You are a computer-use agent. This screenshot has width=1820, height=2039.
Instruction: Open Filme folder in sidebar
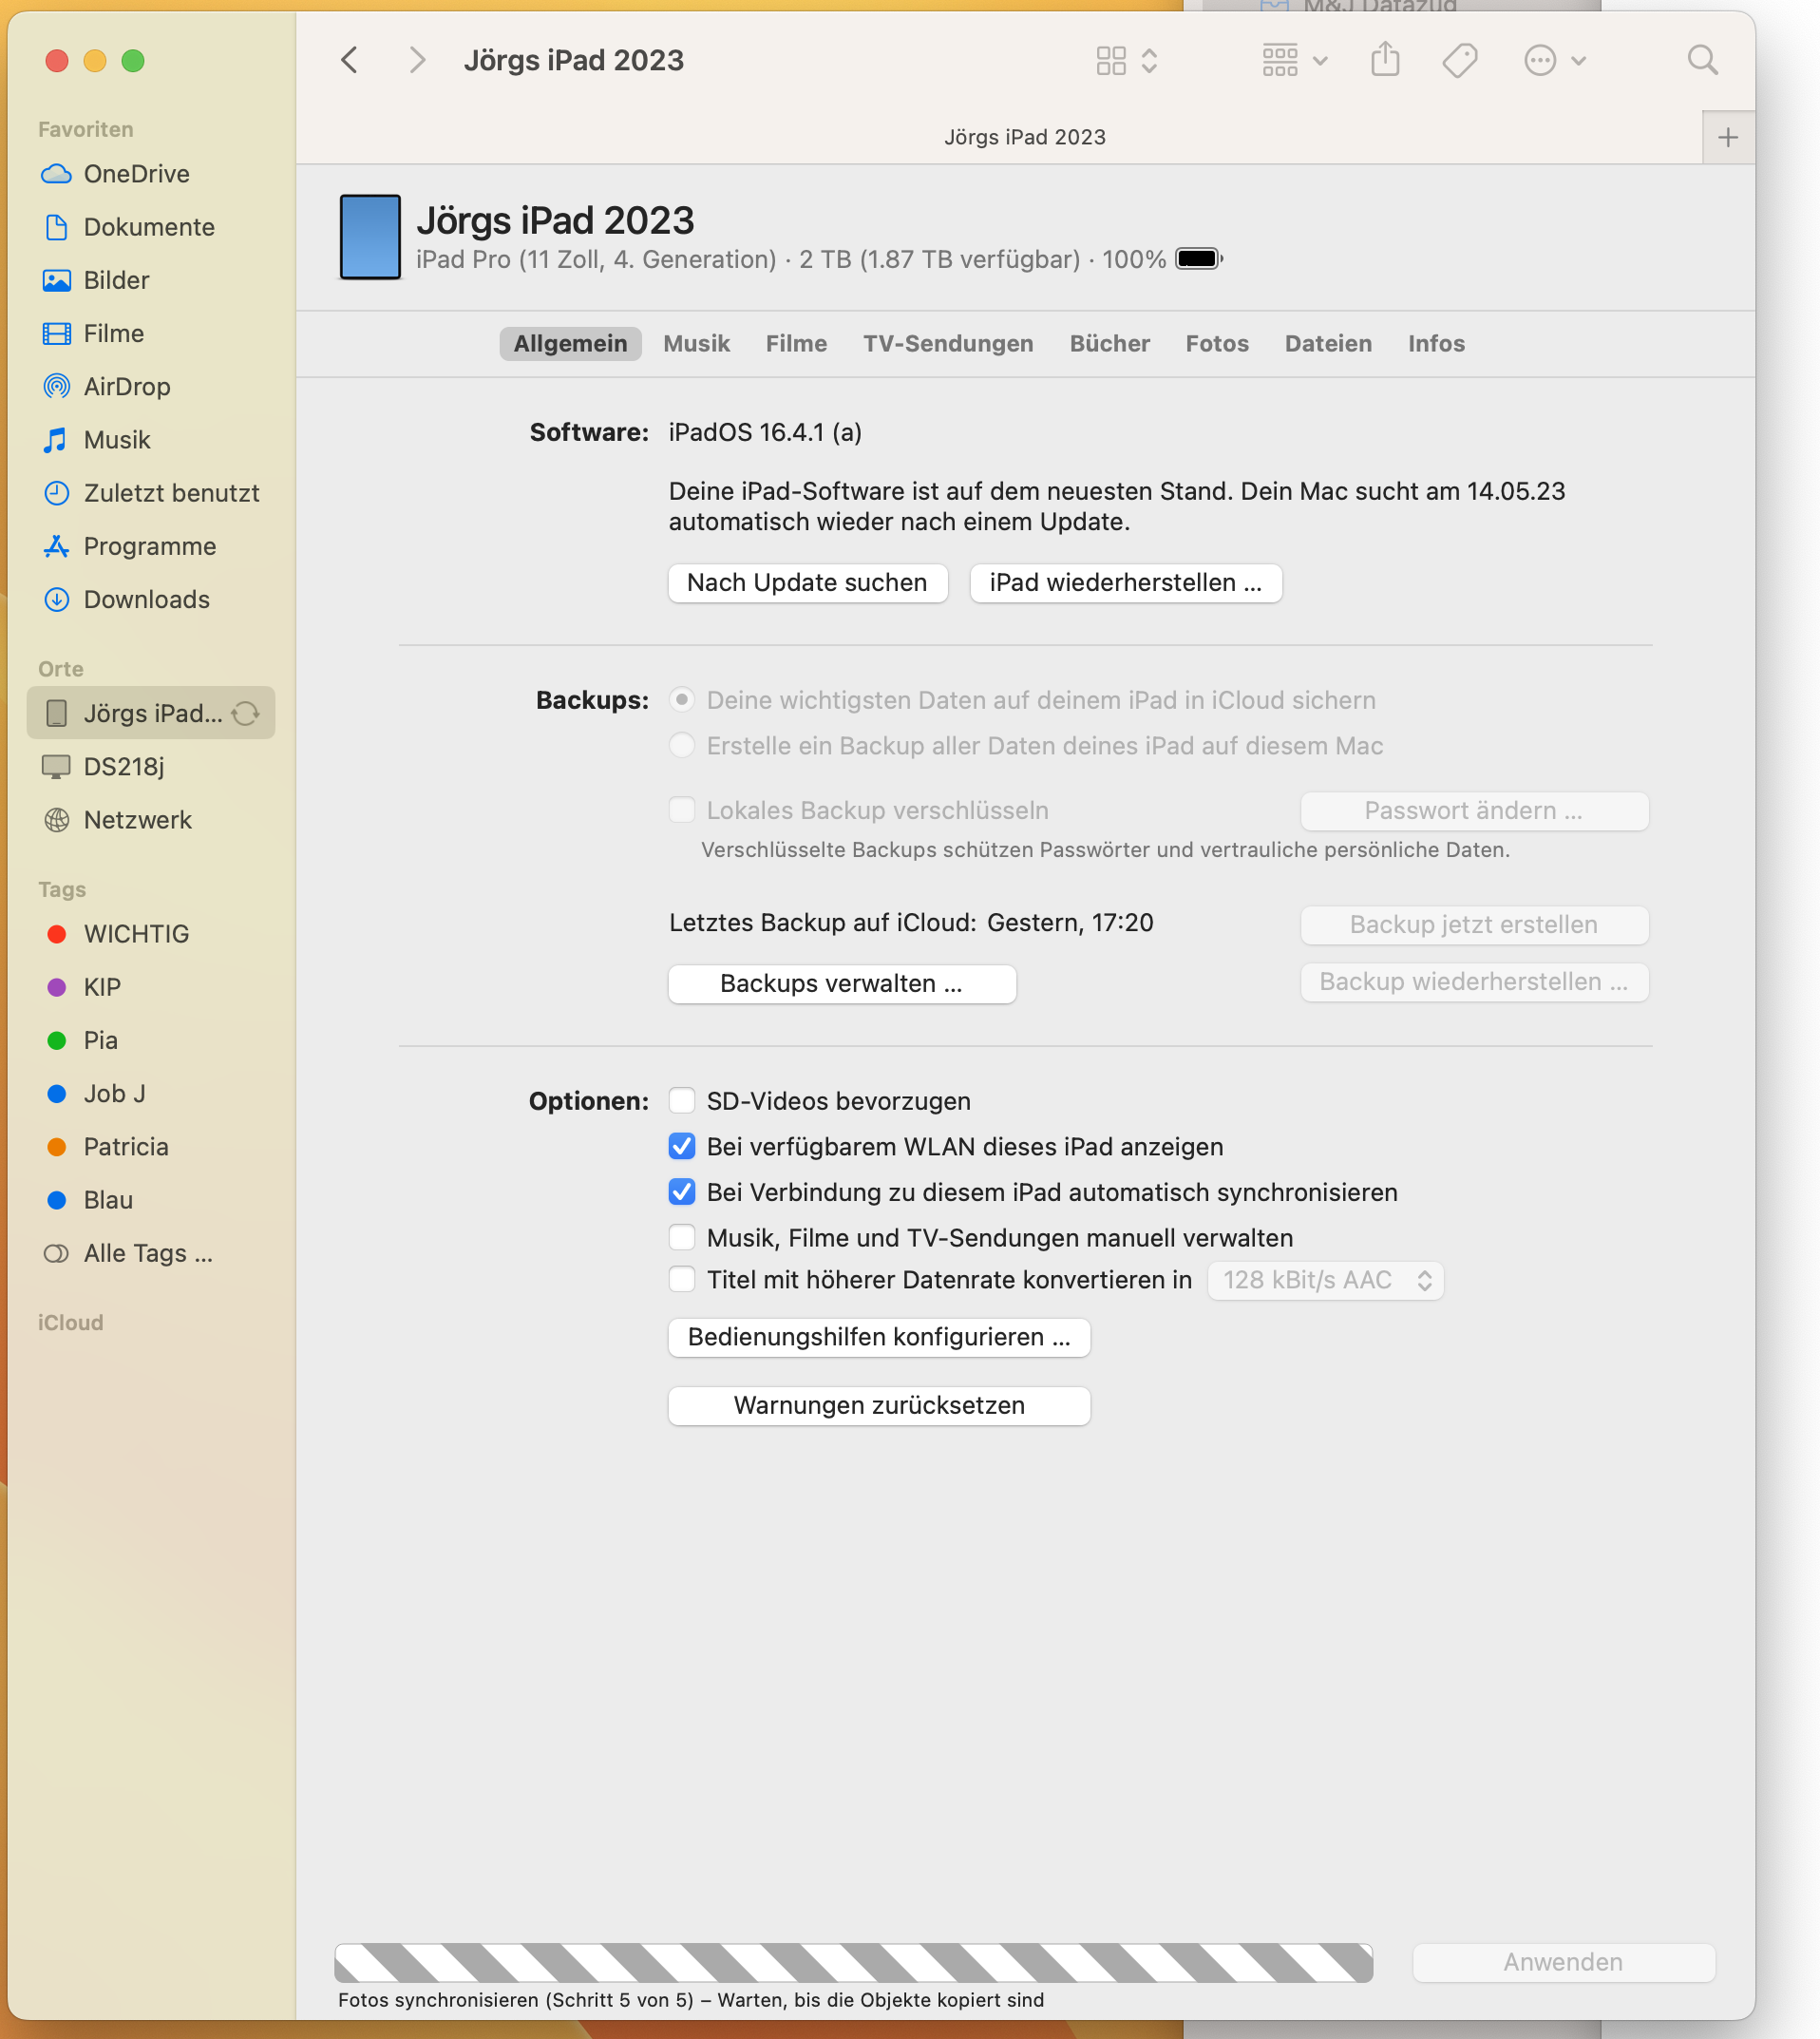point(151,333)
